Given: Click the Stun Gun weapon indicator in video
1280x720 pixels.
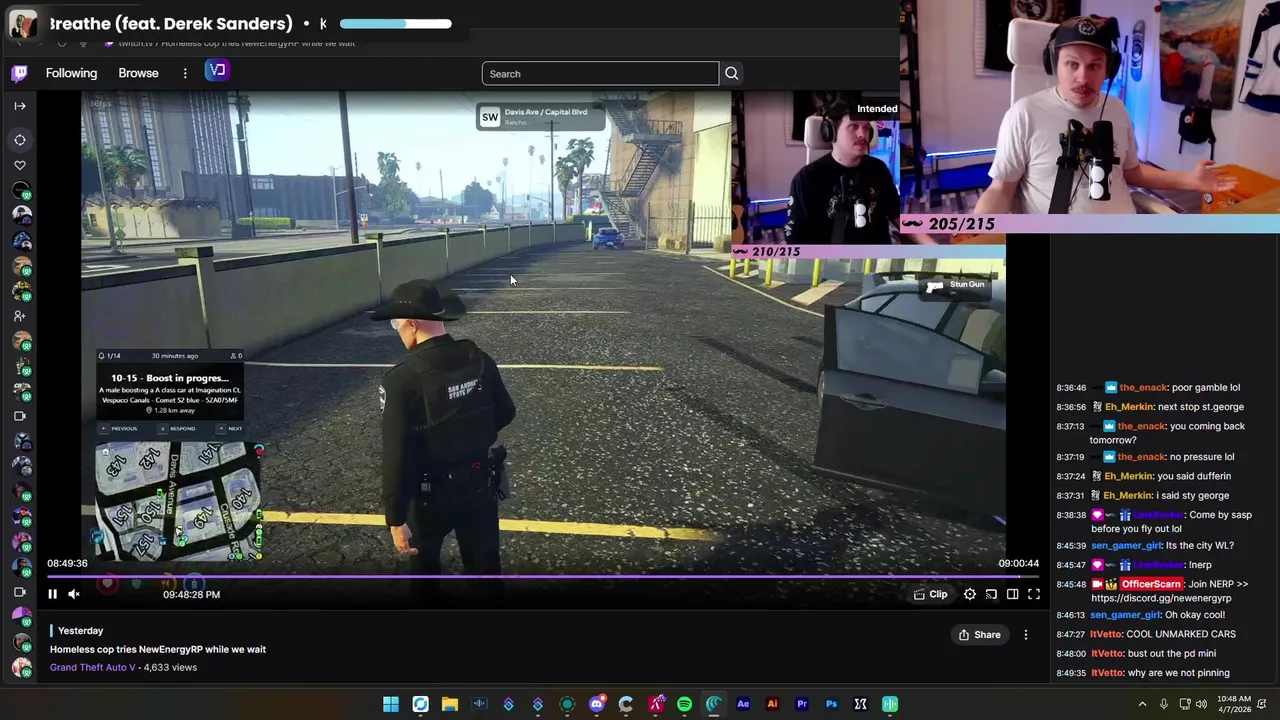Looking at the screenshot, I should [x=955, y=286].
